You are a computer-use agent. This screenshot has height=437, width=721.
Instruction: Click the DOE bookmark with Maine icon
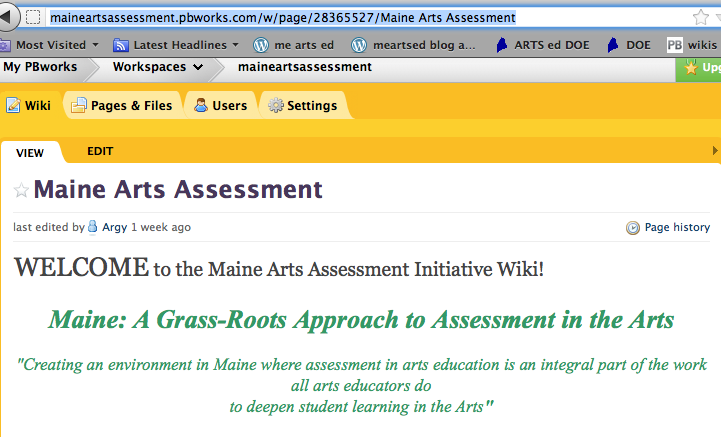(628, 45)
